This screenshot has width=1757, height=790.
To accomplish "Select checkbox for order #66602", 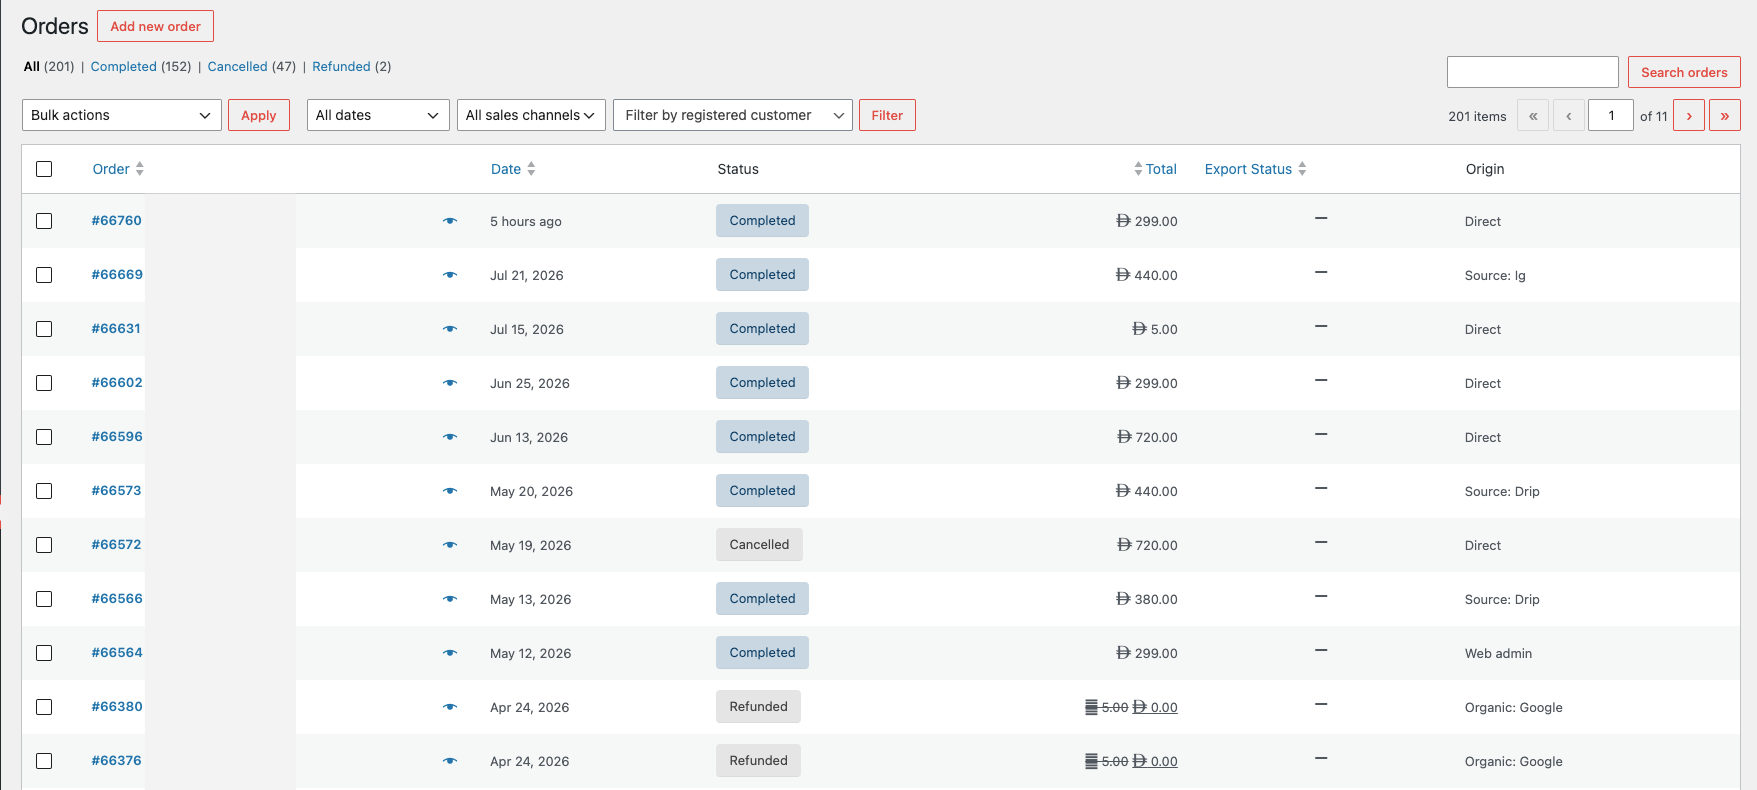I will [x=44, y=383].
